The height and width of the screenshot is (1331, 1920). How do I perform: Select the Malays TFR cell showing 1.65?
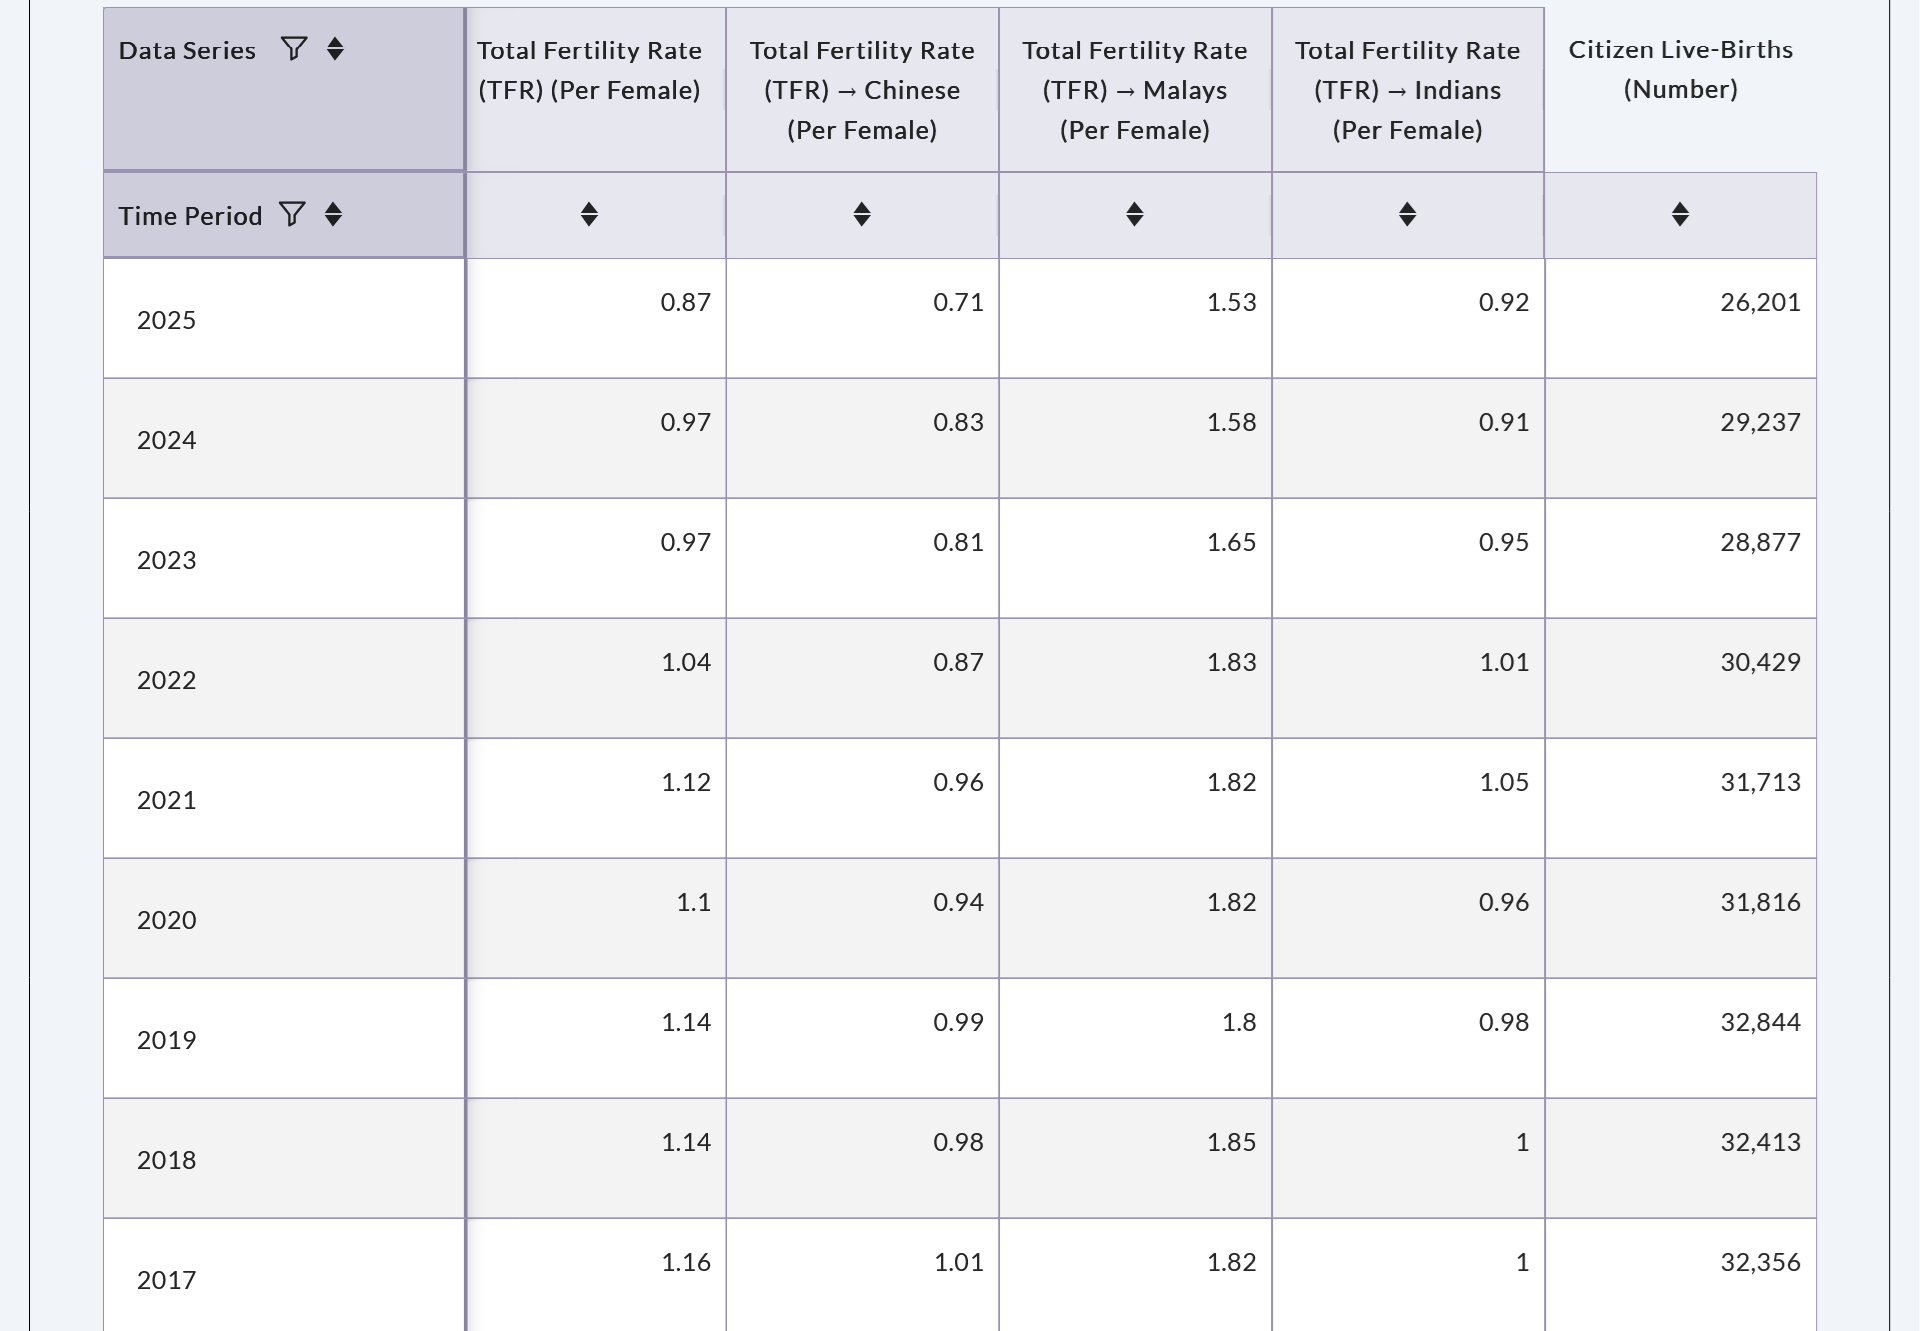tap(1231, 542)
